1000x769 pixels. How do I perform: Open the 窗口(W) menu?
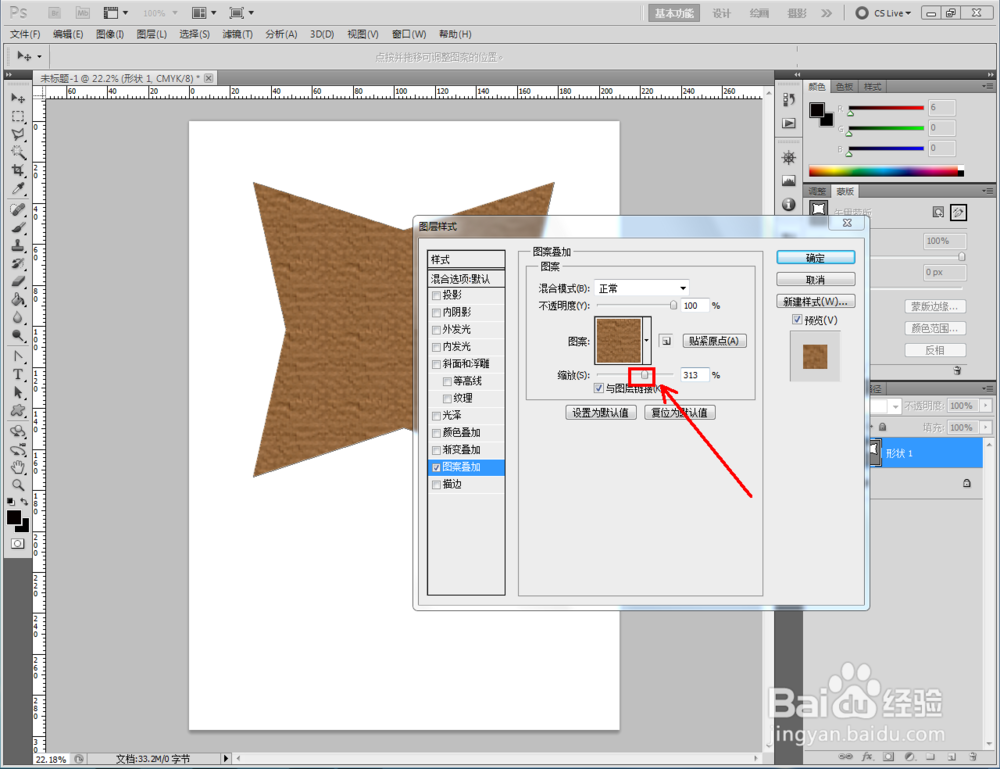(409, 34)
